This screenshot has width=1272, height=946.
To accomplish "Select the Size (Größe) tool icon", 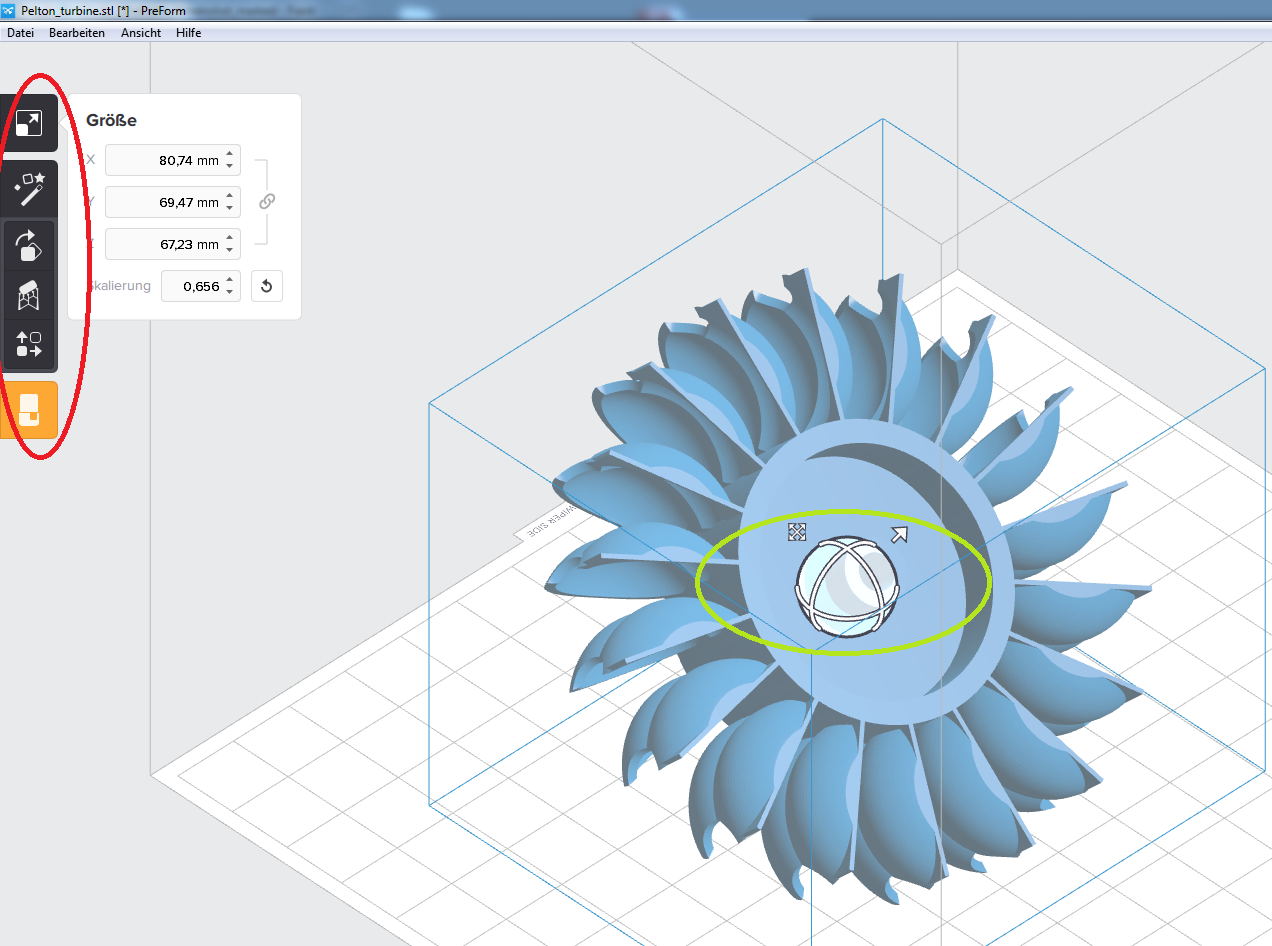I will coord(29,124).
